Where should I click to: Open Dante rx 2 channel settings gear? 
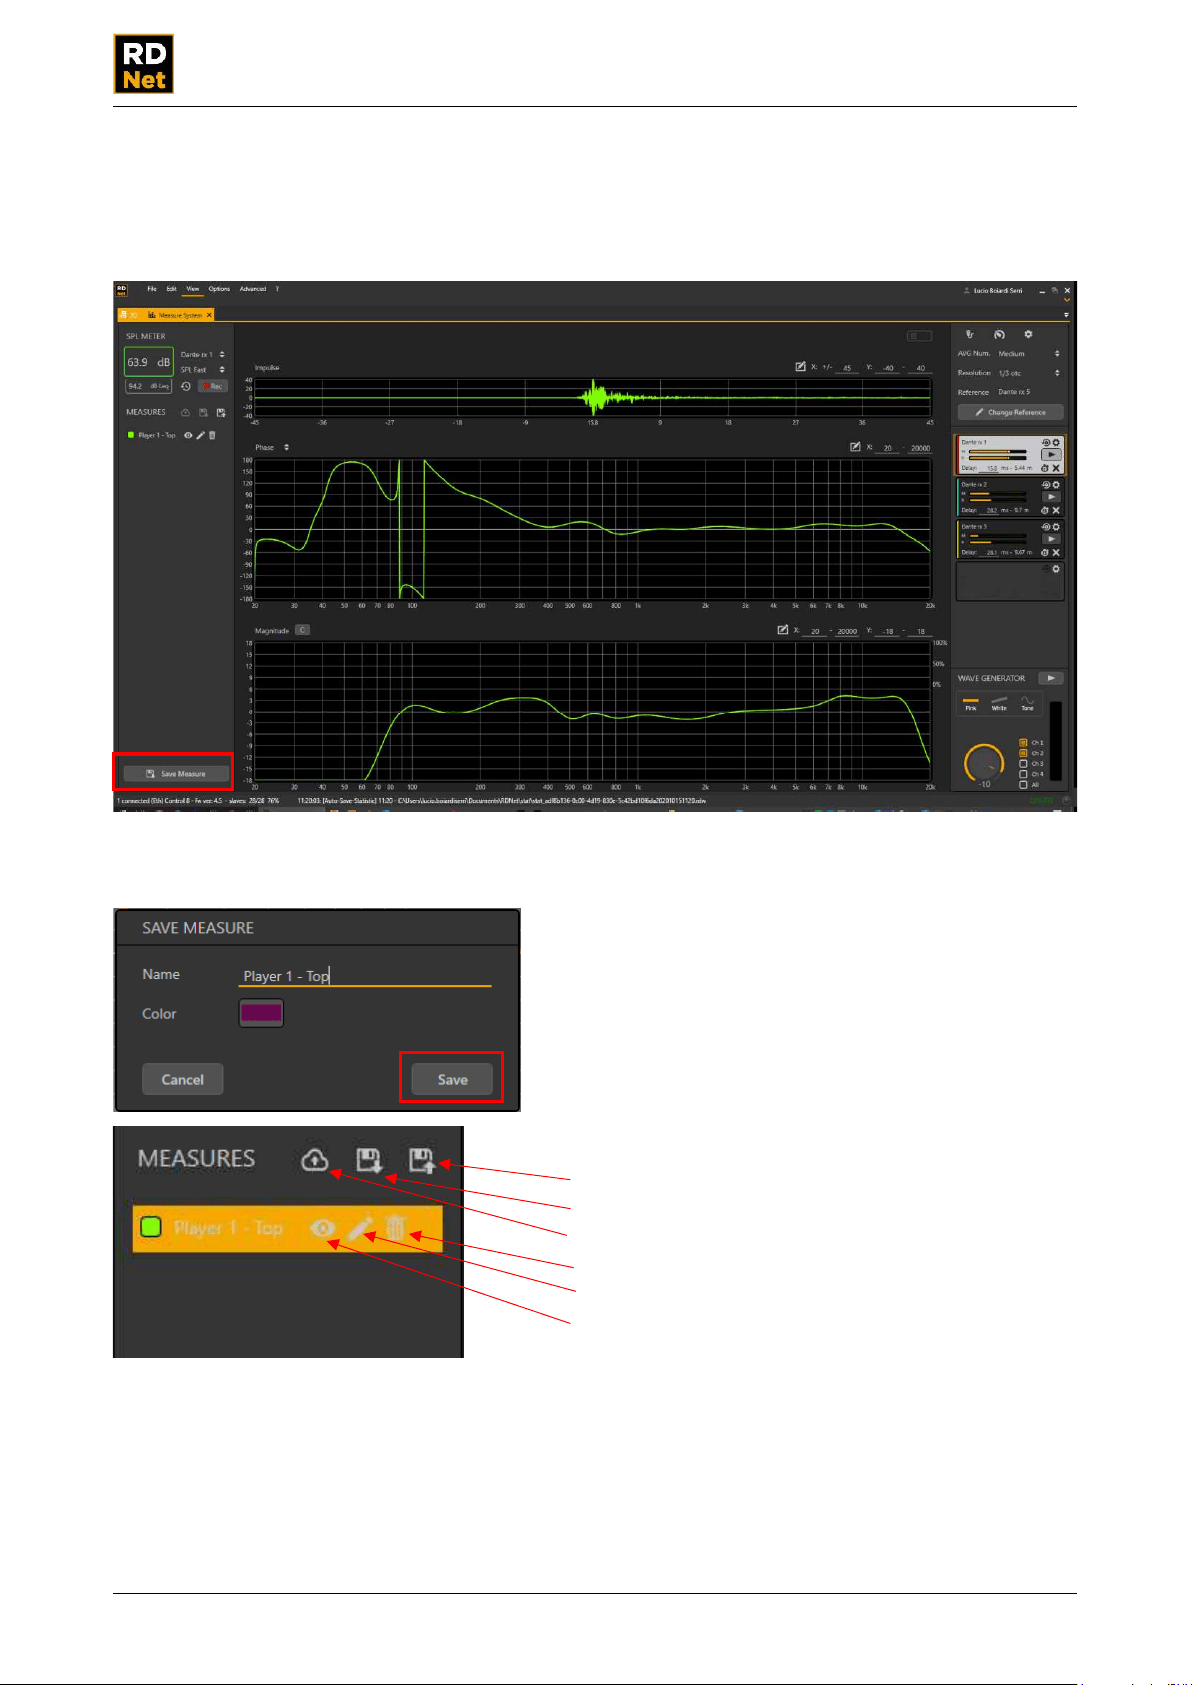pyautogui.click(x=1056, y=484)
